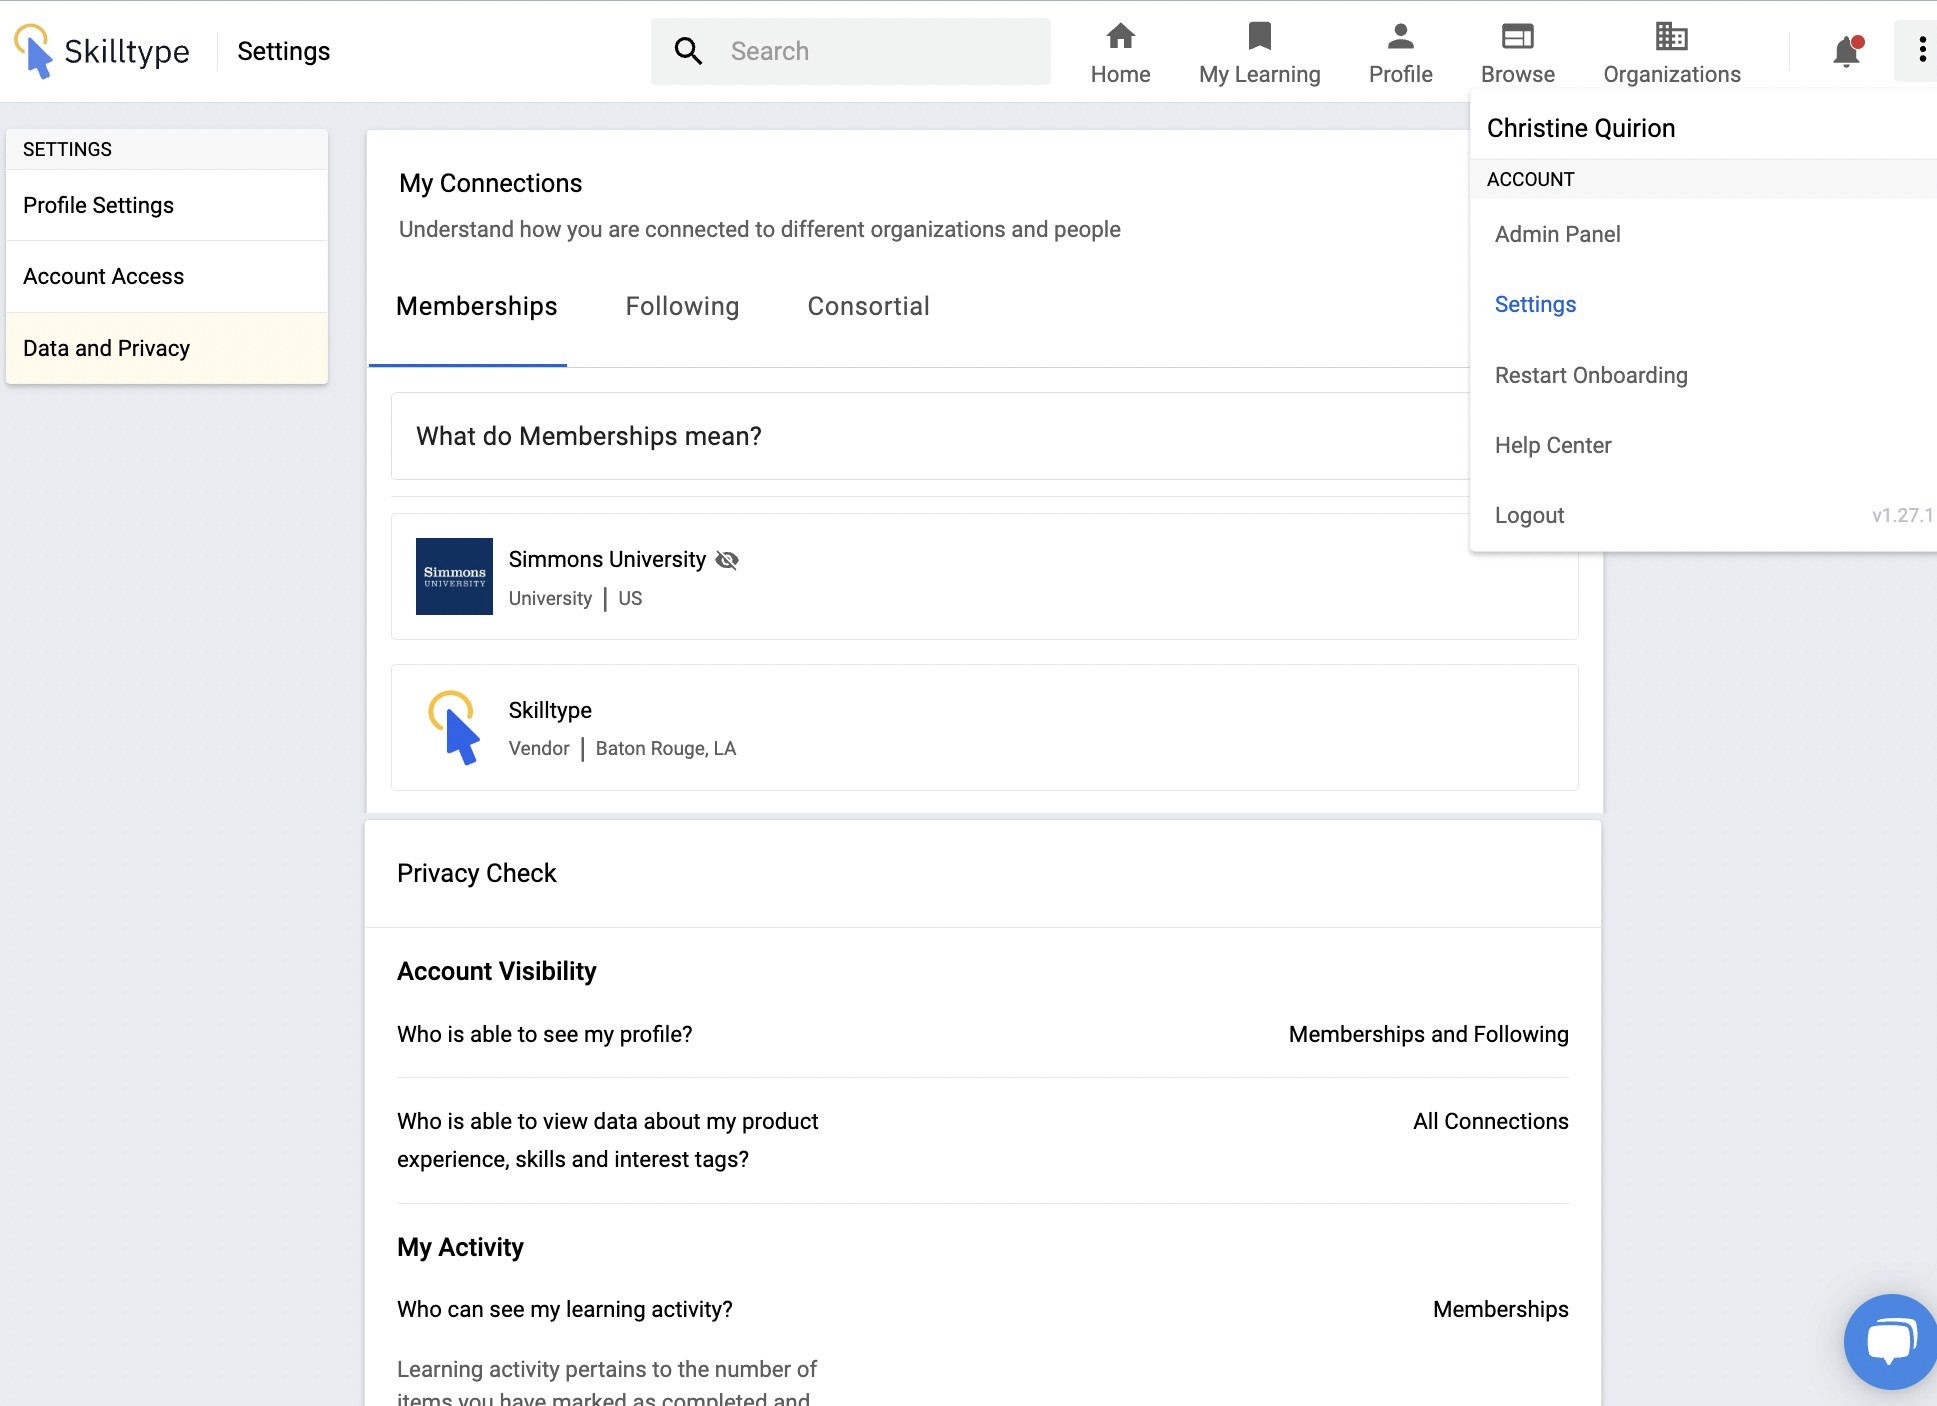The height and width of the screenshot is (1406, 1937).
Task: Click the search magnifier icon
Action: point(688,51)
